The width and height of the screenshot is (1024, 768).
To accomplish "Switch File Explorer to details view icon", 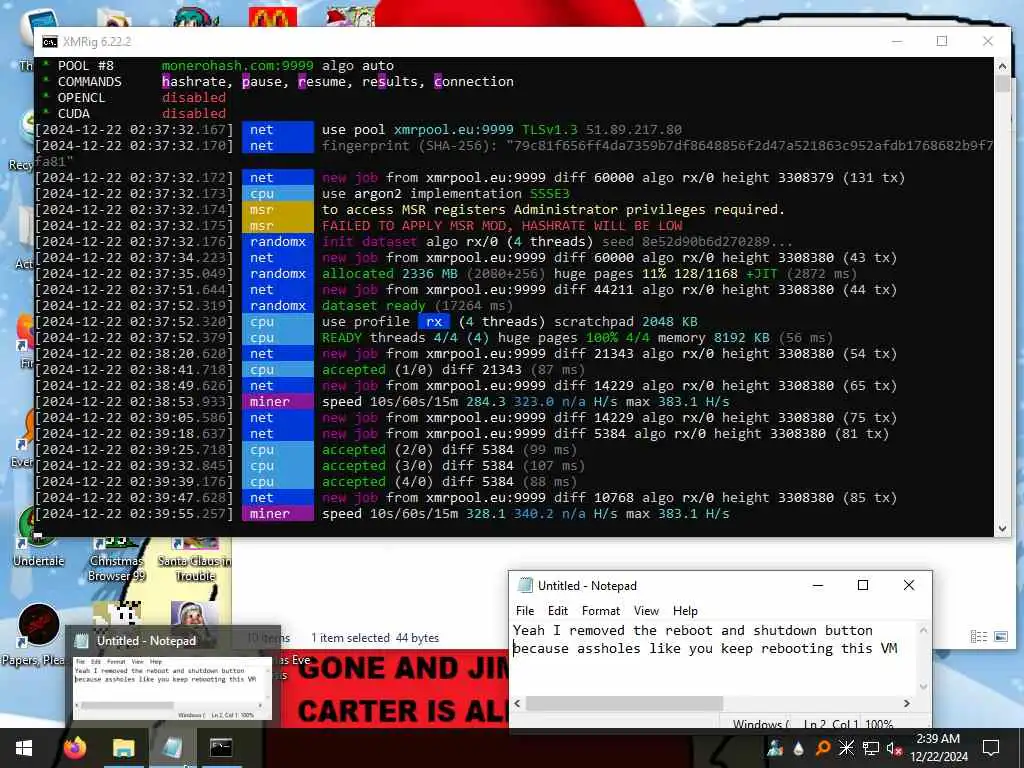I will (x=978, y=636).
